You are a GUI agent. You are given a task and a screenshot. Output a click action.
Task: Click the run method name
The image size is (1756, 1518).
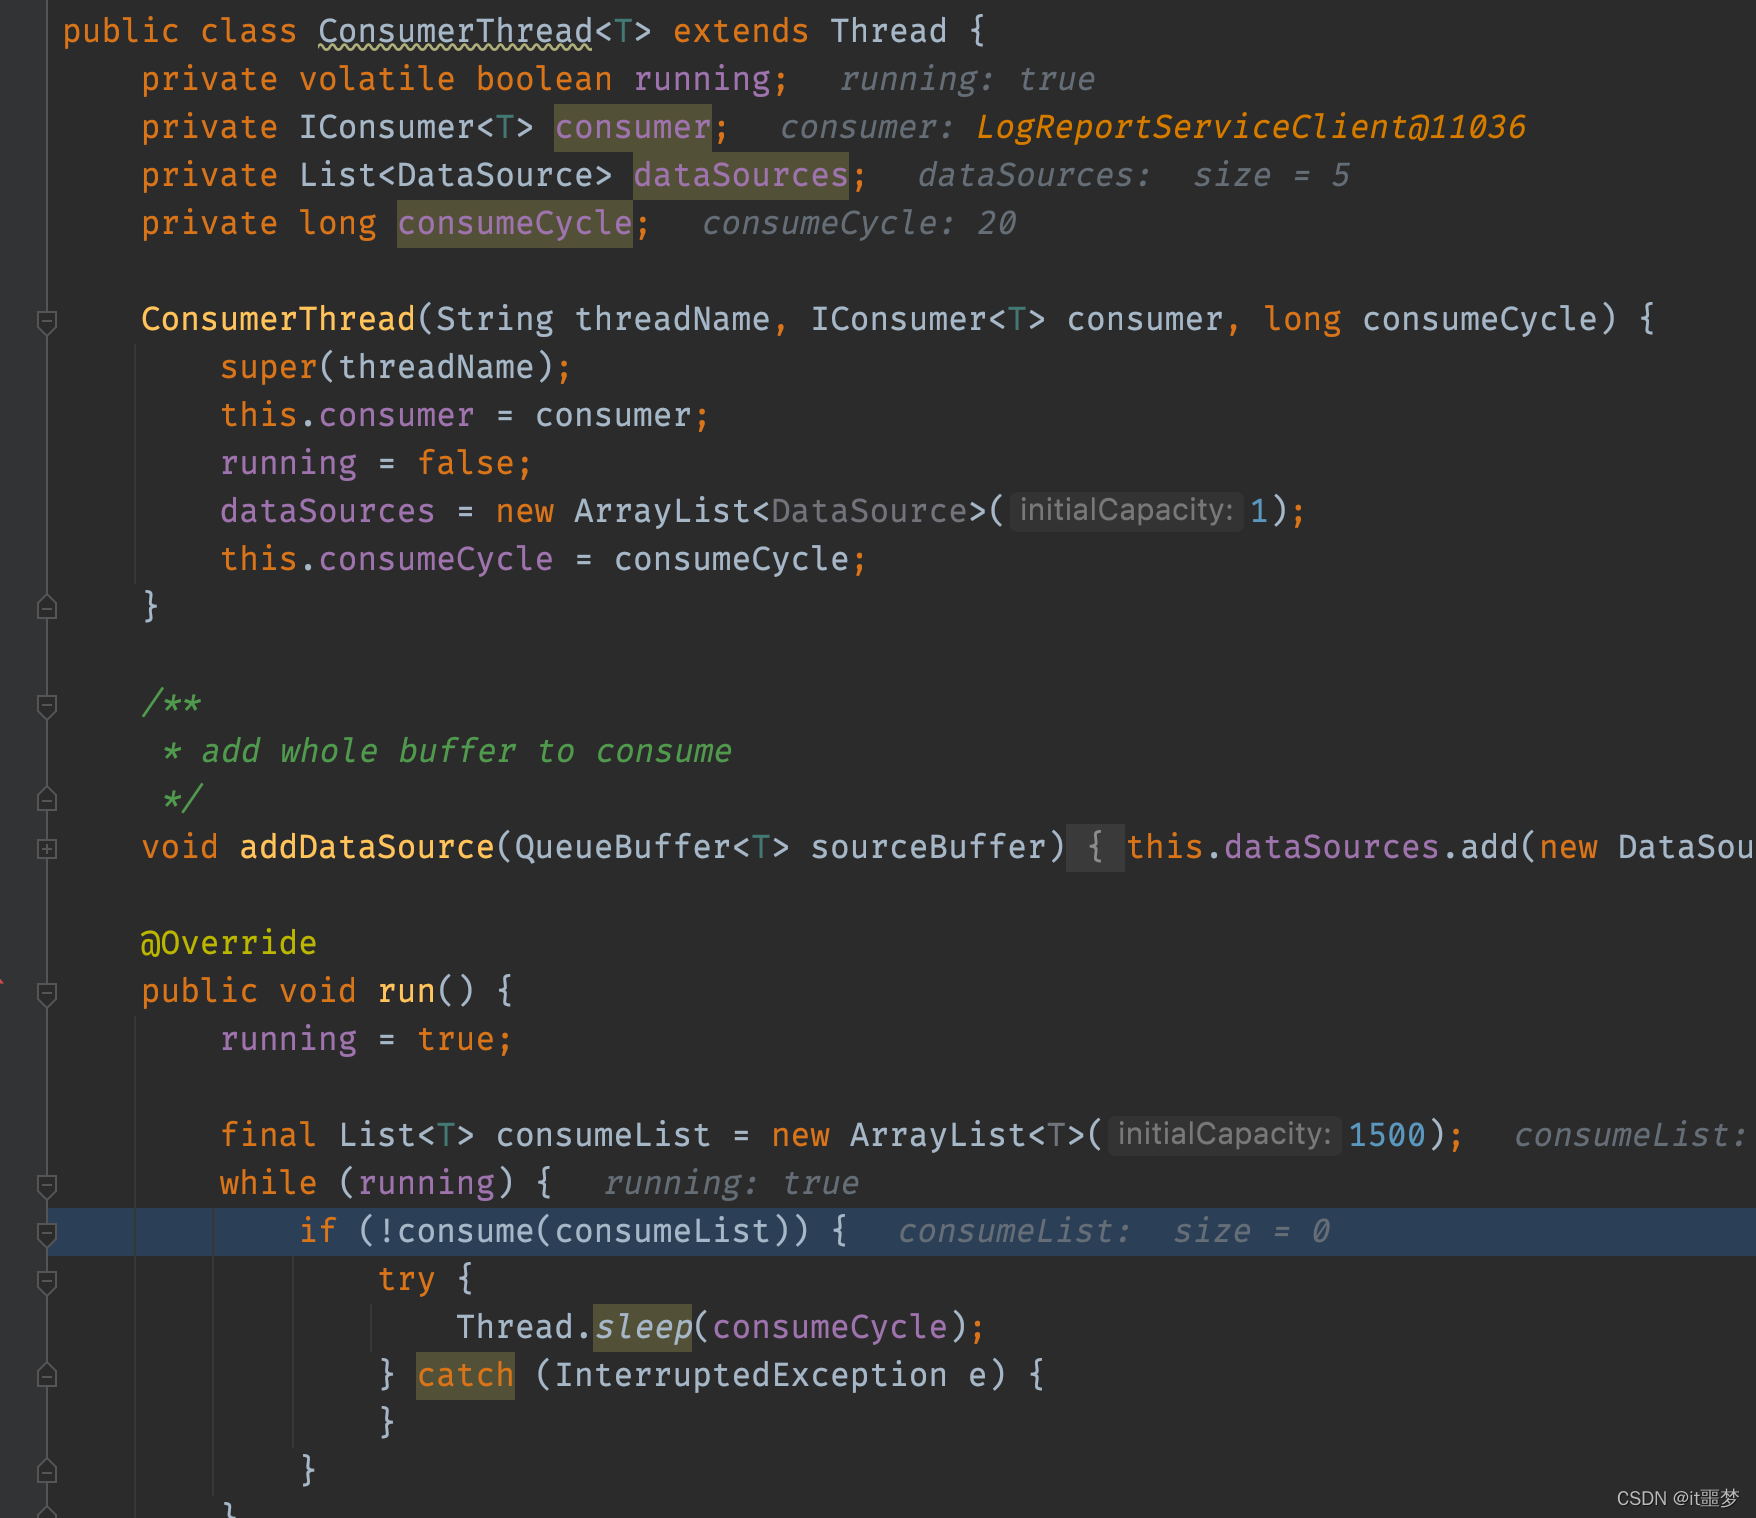click(x=406, y=991)
